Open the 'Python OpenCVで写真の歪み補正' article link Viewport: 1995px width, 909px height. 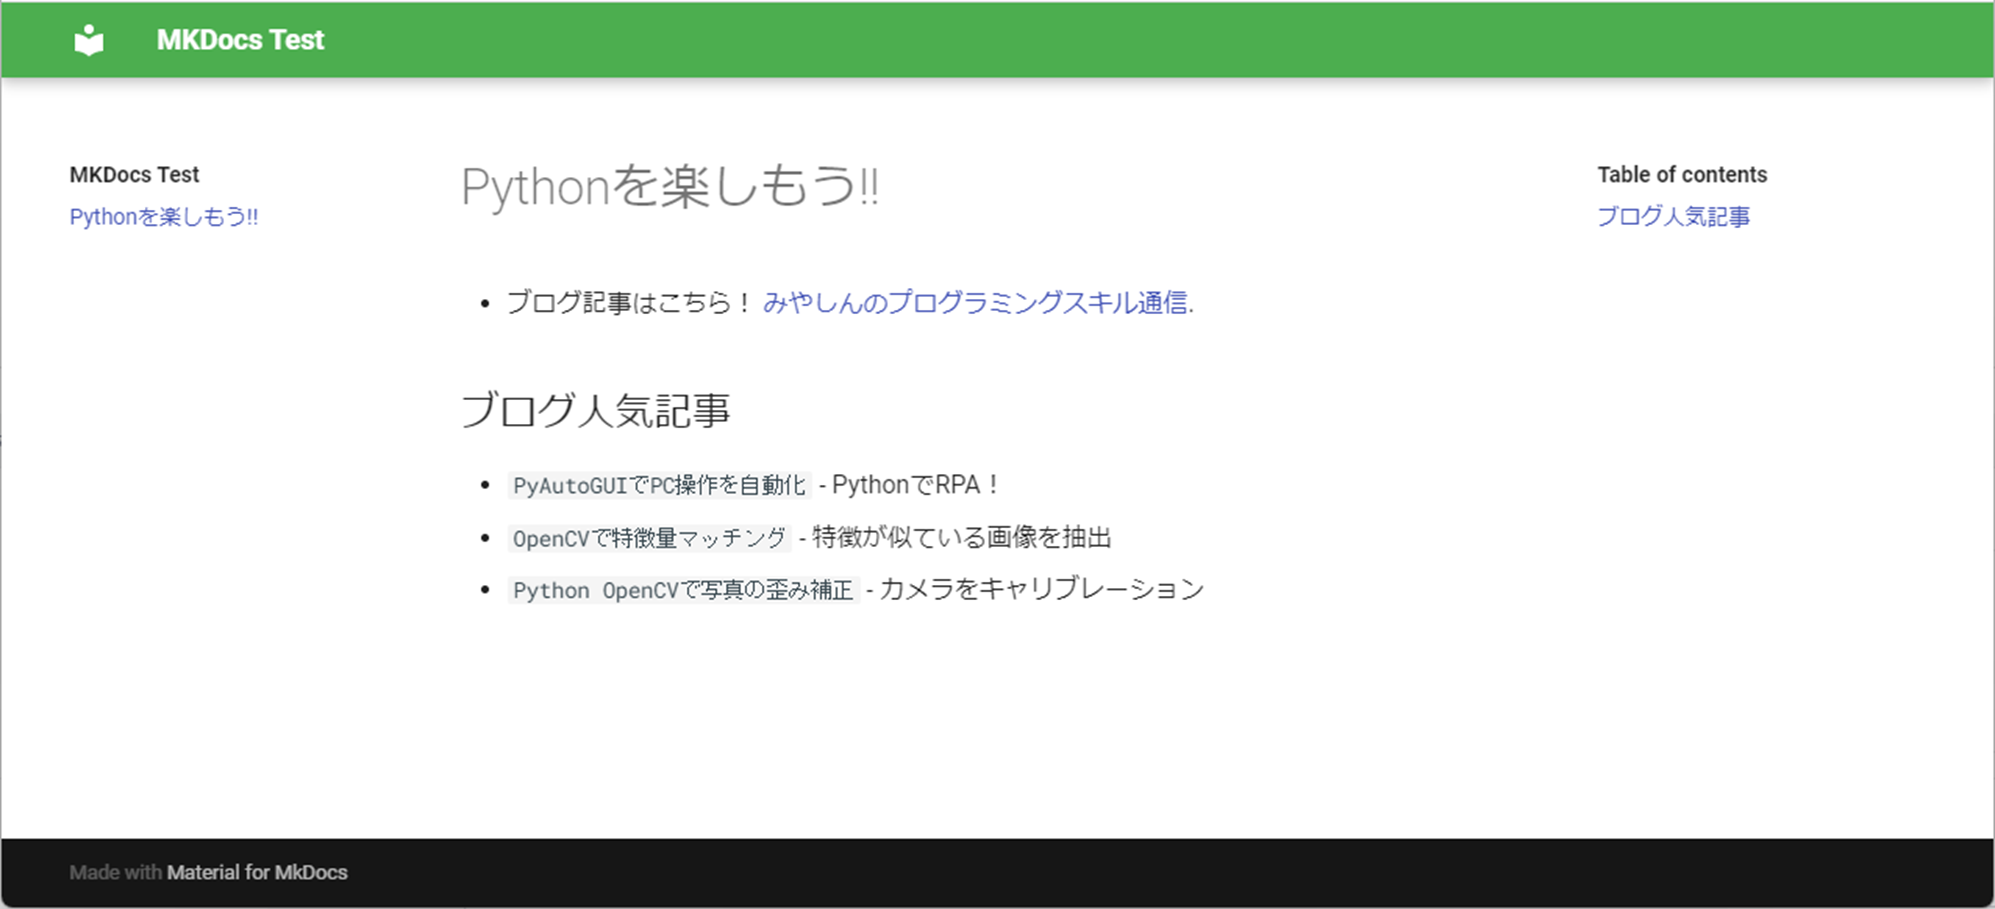pyautogui.click(x=682, y=590)
